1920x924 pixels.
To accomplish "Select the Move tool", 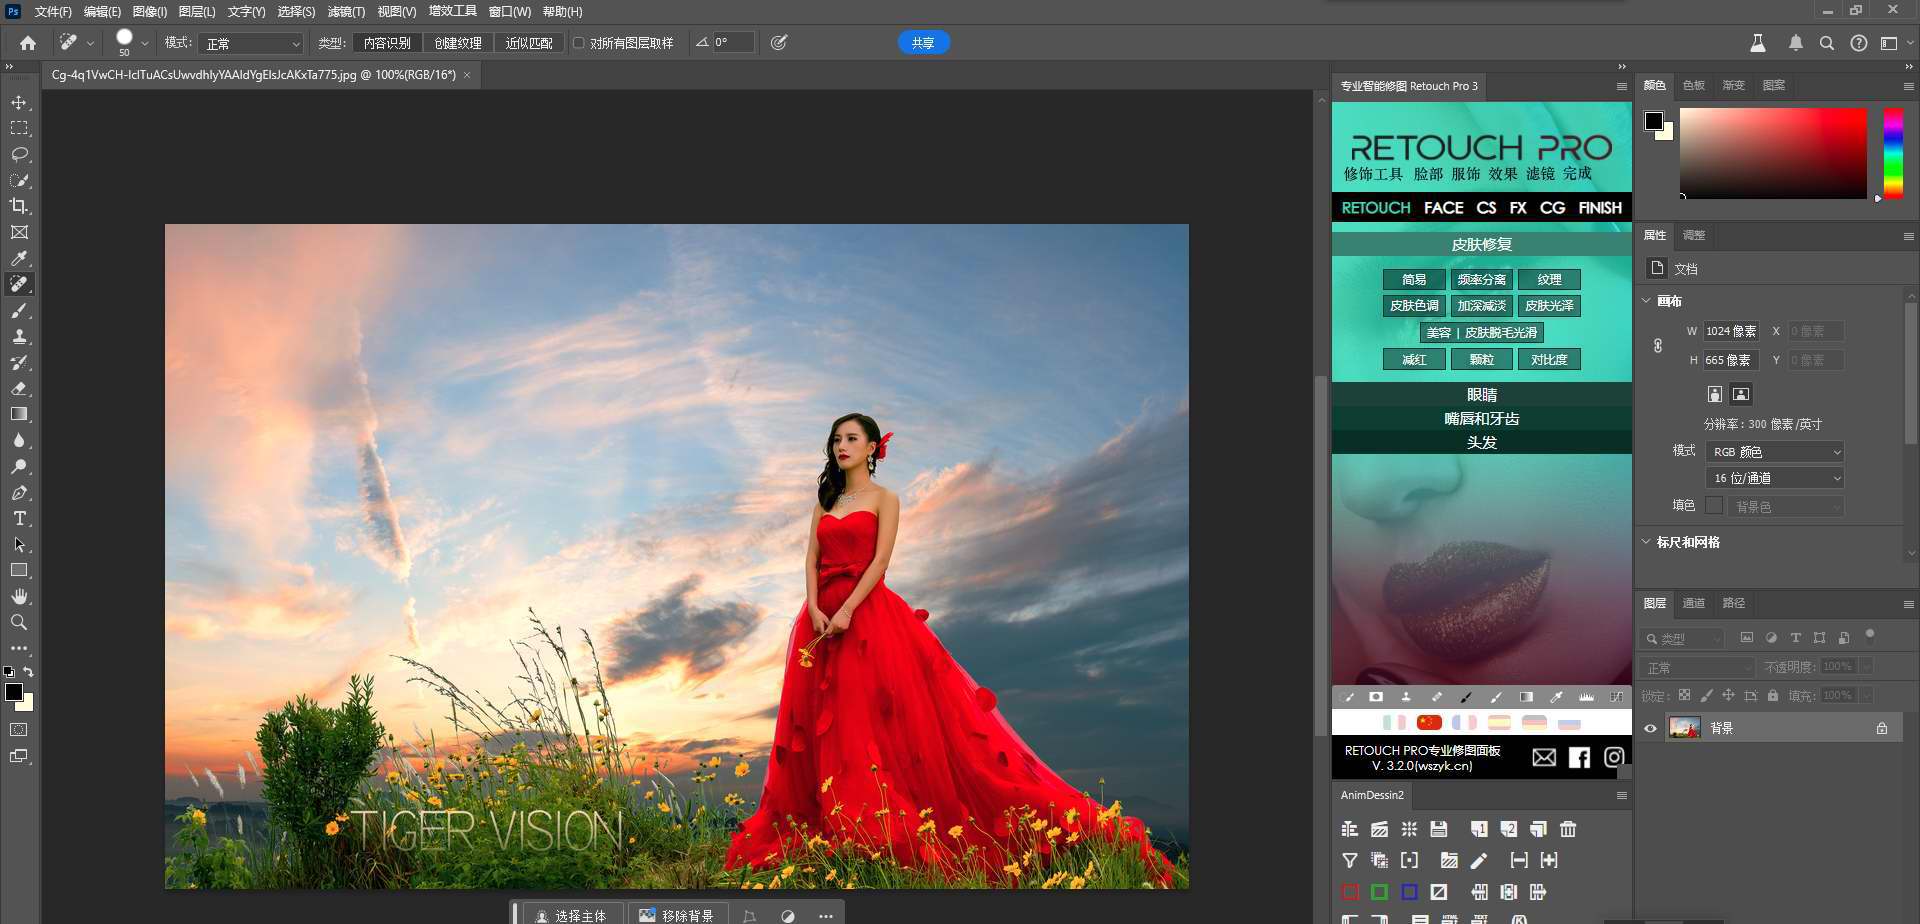I will coord(19,102).
